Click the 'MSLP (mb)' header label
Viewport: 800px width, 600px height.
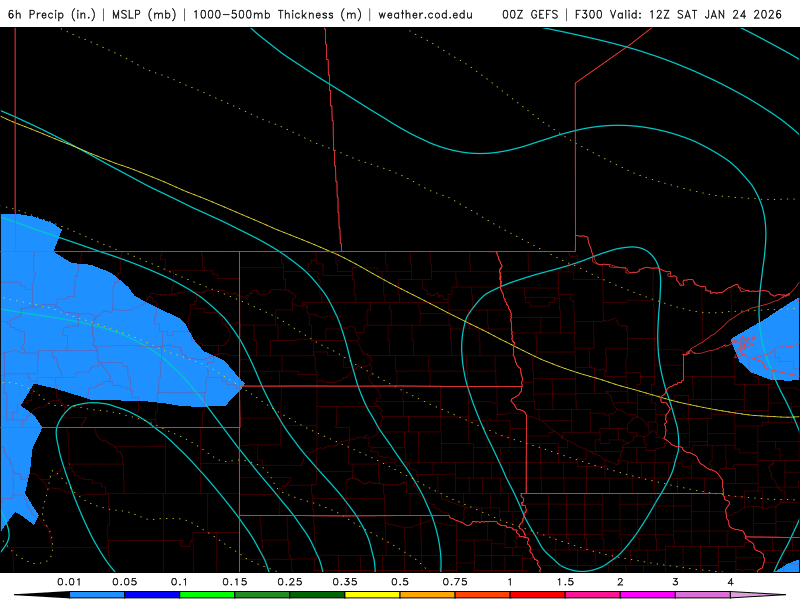coord(144,14)
